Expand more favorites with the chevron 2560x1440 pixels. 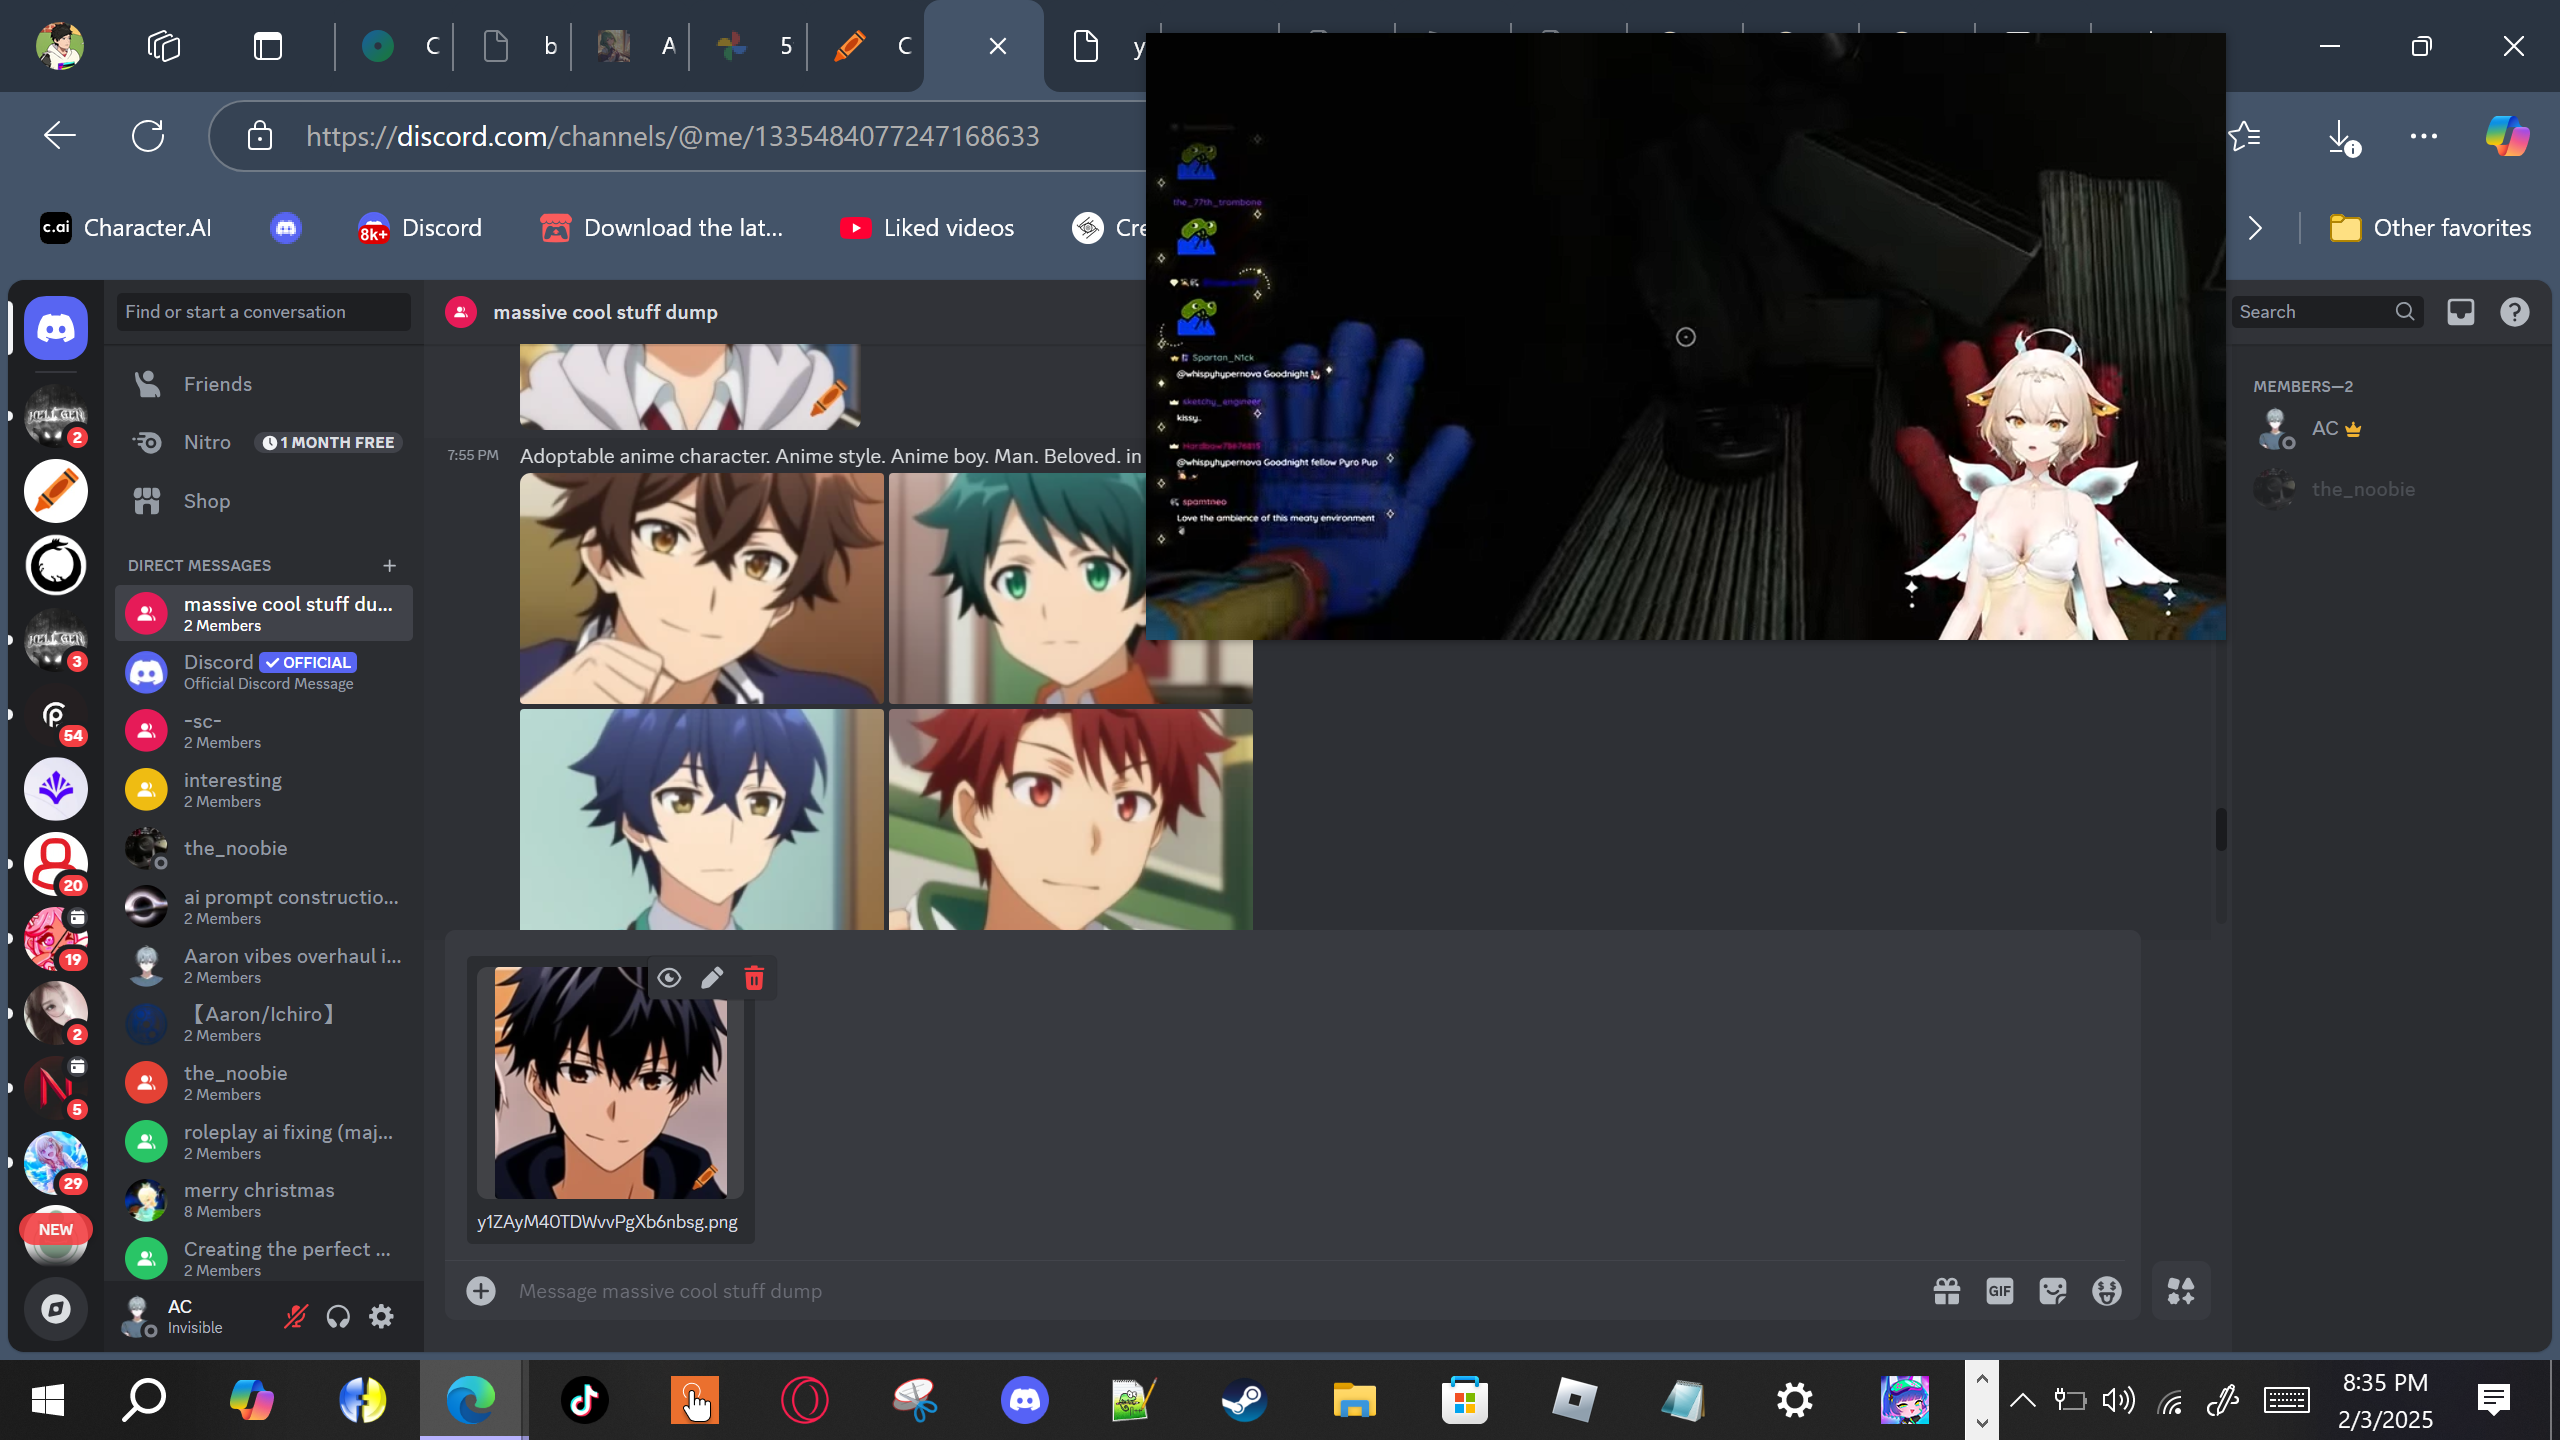tap(2255, 228)
